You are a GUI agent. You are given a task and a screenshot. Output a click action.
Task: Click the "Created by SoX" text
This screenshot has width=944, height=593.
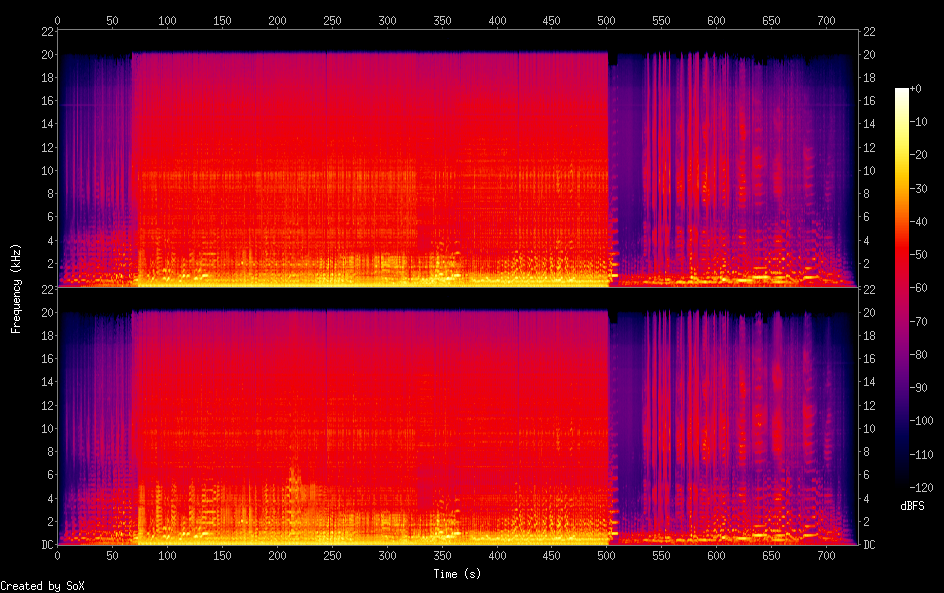35,586
